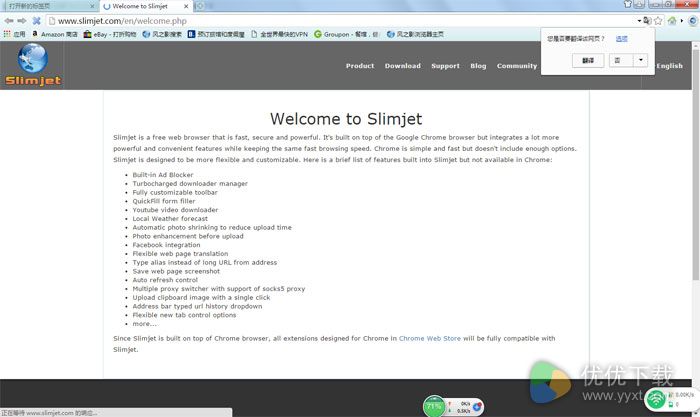Screen dimensions: 700x417
Task: Open the Apps grid bookmark icon
Action: pyautogui.click(x=7, y=34)
